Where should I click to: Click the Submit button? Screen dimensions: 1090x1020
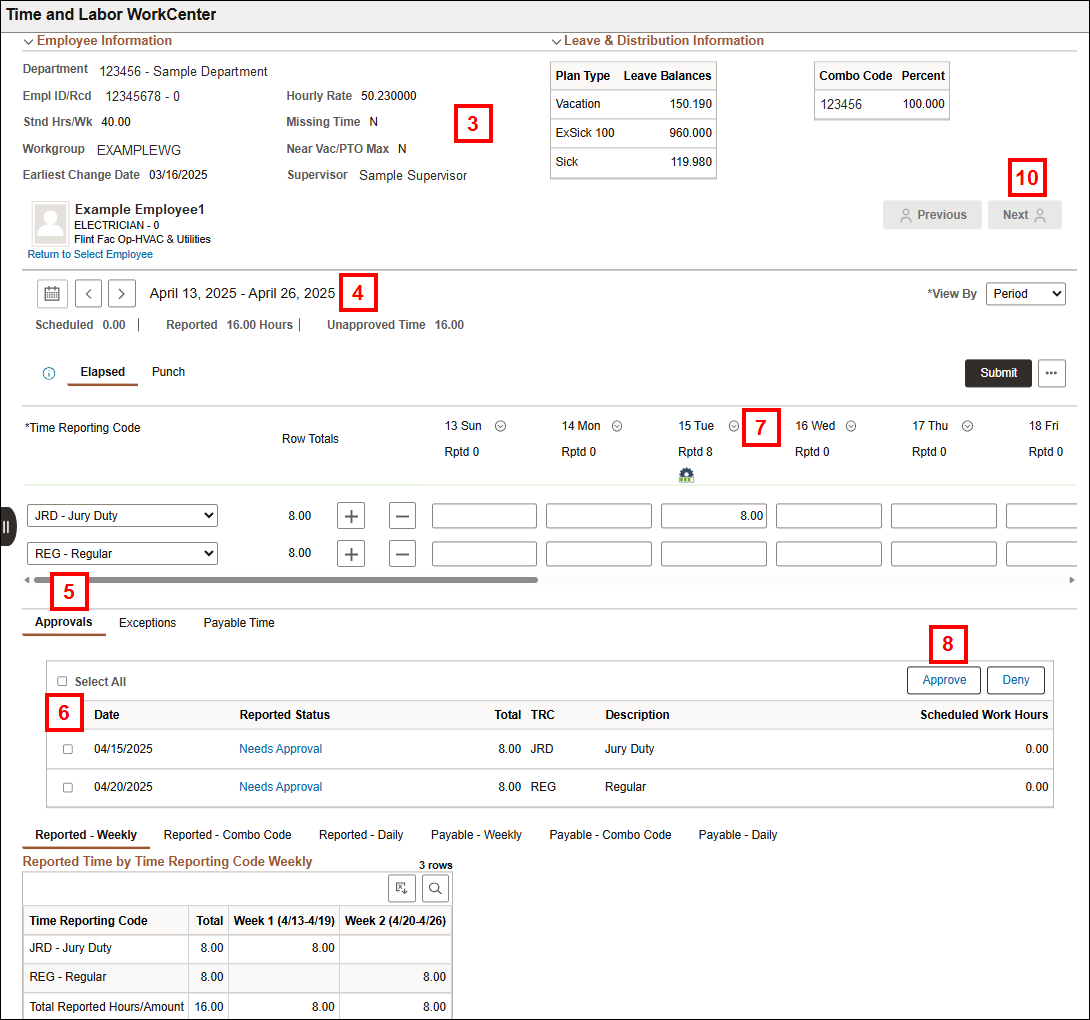998,373
